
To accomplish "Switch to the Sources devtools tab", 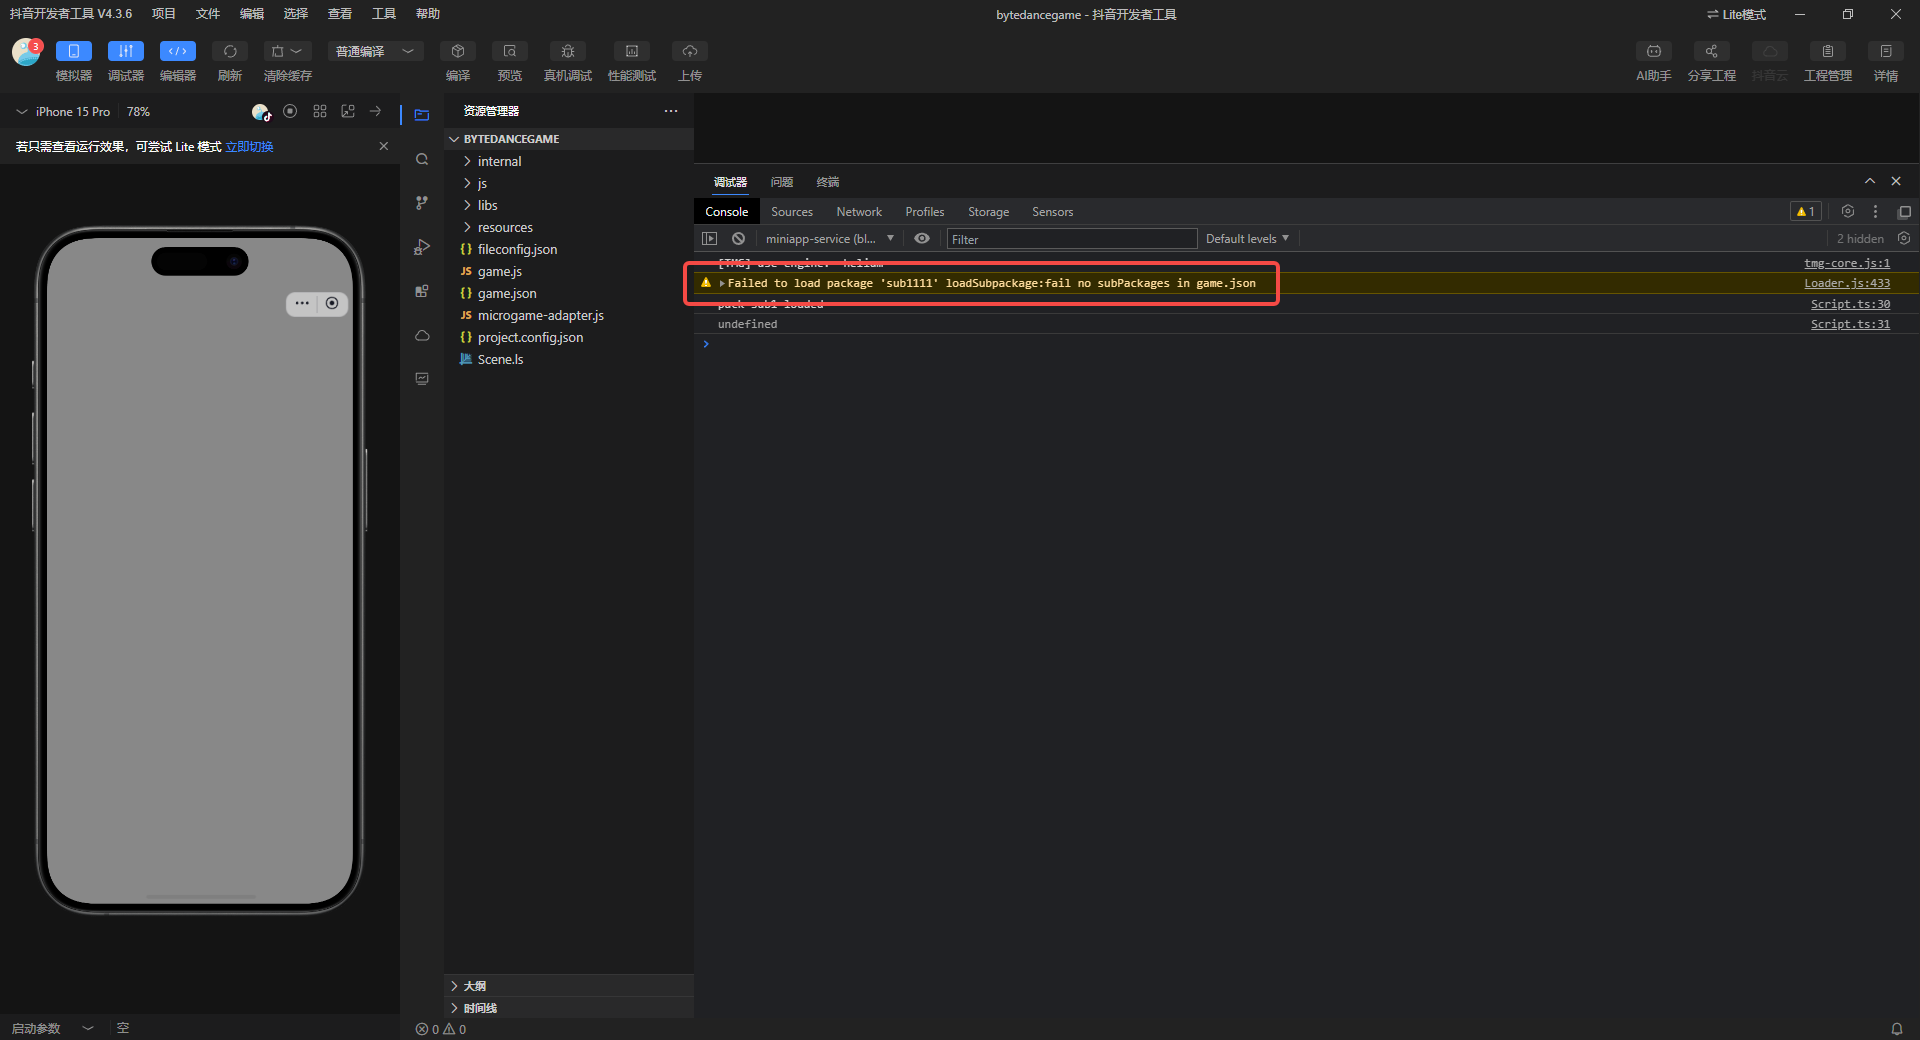I will (792, 212).
